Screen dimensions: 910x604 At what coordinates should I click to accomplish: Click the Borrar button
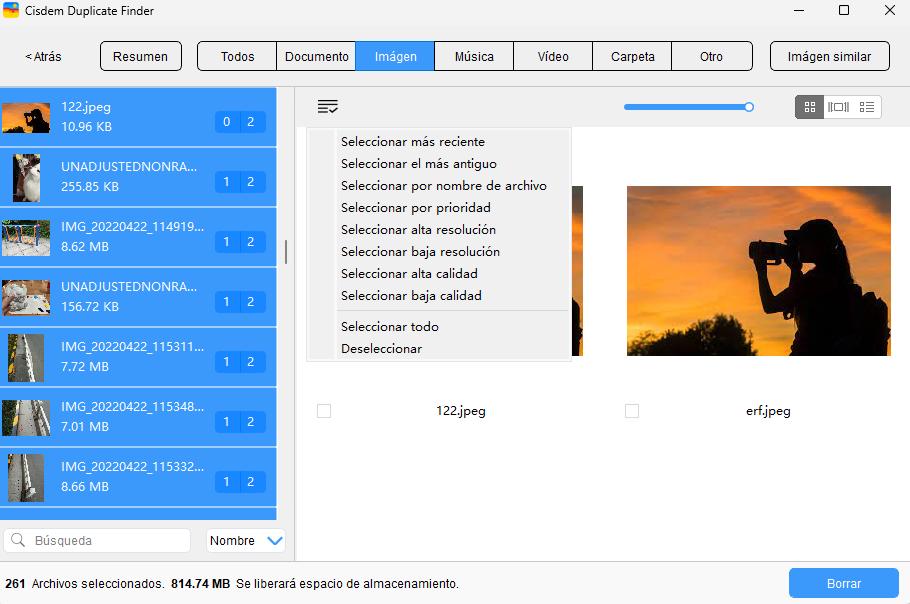pyautogui.click(x=843, y=583)
